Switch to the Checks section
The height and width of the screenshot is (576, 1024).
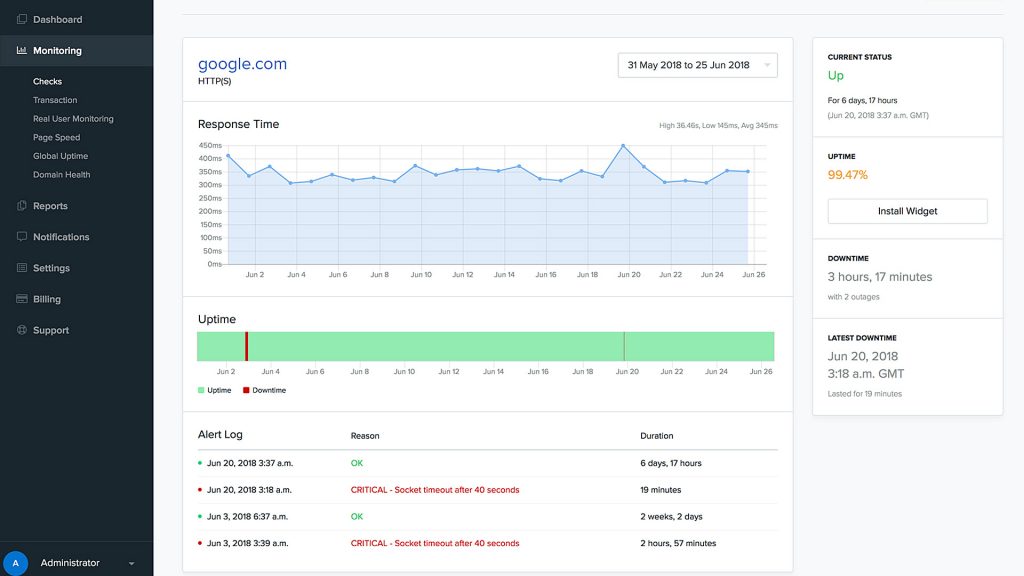tap(48, 81)
